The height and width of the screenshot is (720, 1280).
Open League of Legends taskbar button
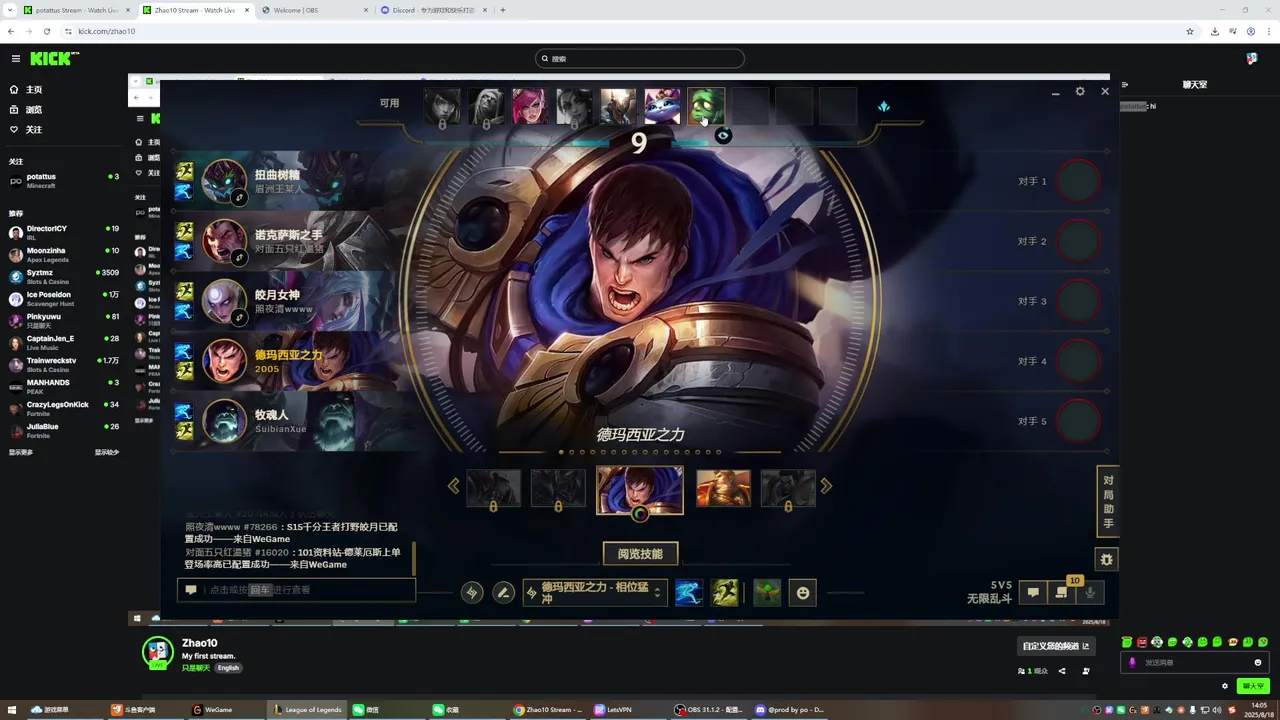point(308,710)
